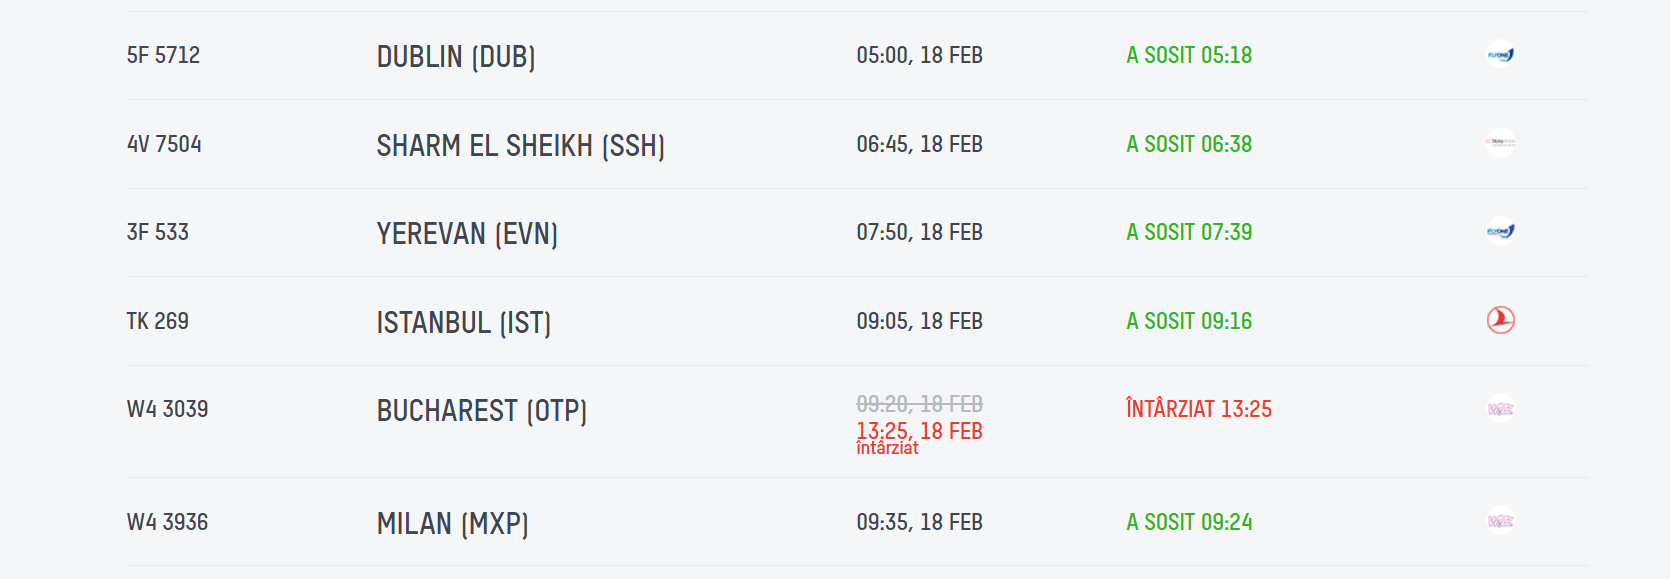Open the BUCHAREST (OTP) destination entry

tap(481, 410)
